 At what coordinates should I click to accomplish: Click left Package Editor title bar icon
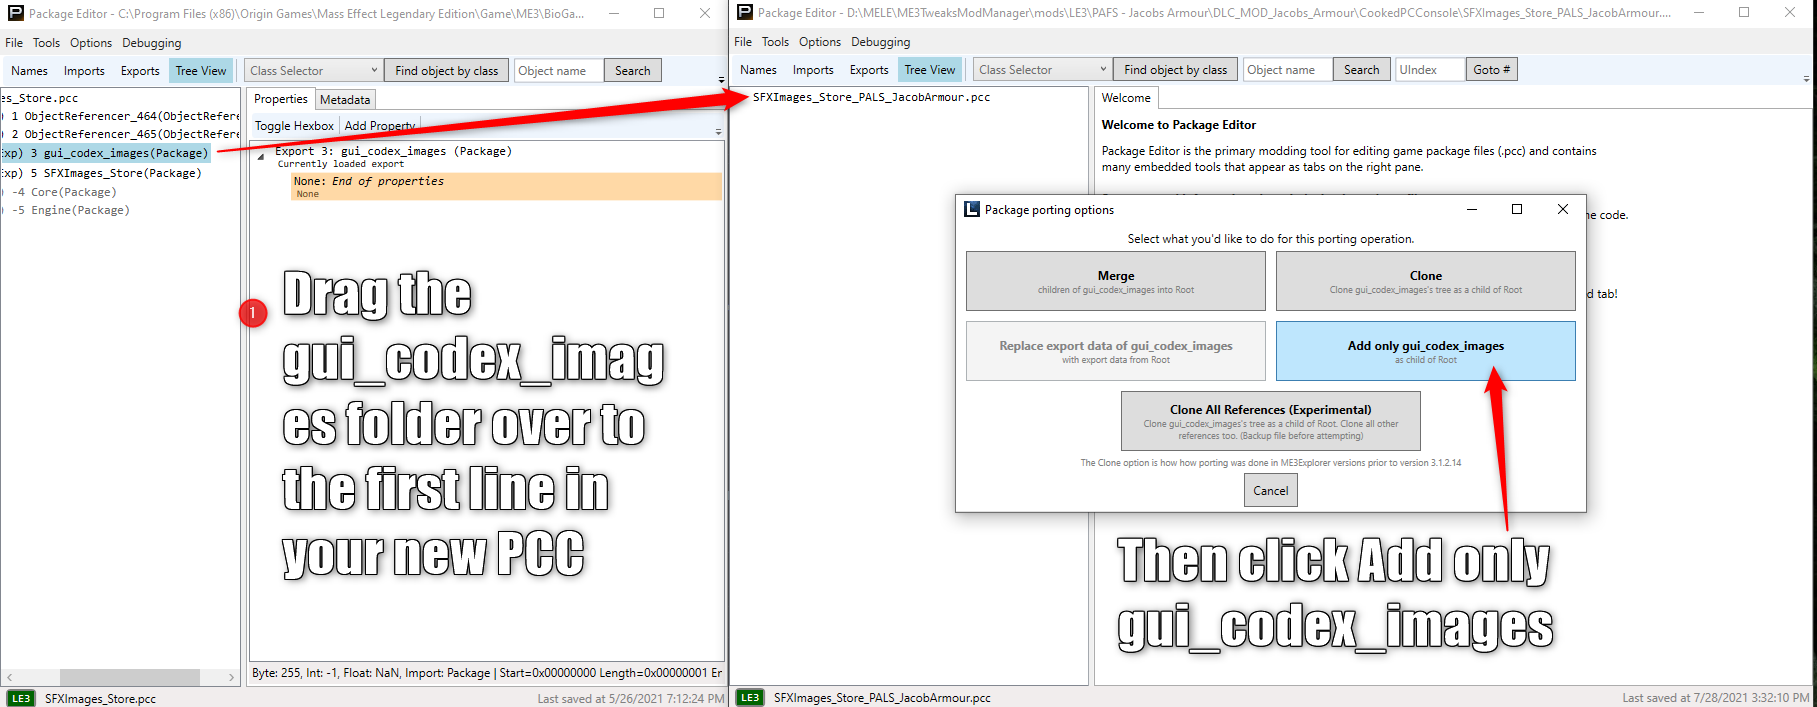[x=15, y=14]
